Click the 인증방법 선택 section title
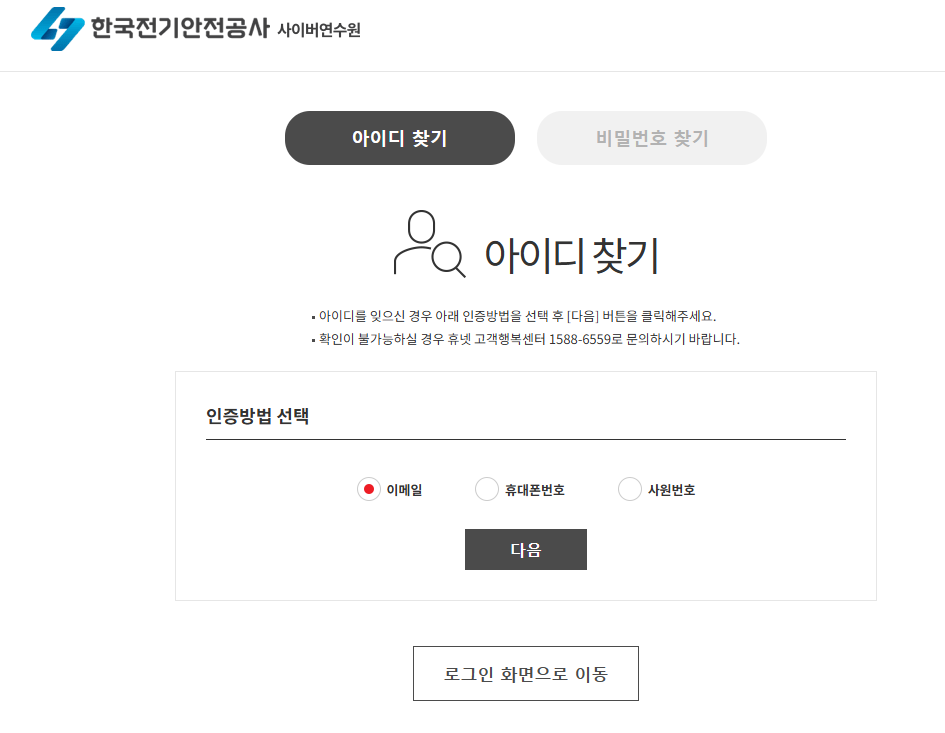Viewport: 945px width, 733px height. point(257,416)
